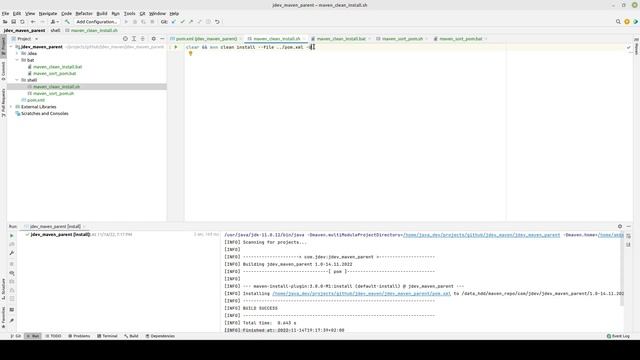The height and width of the screenshot is (360, 640).
Task: Open Search Everywhere magnifier icon
Action: (x=618, y=22)
